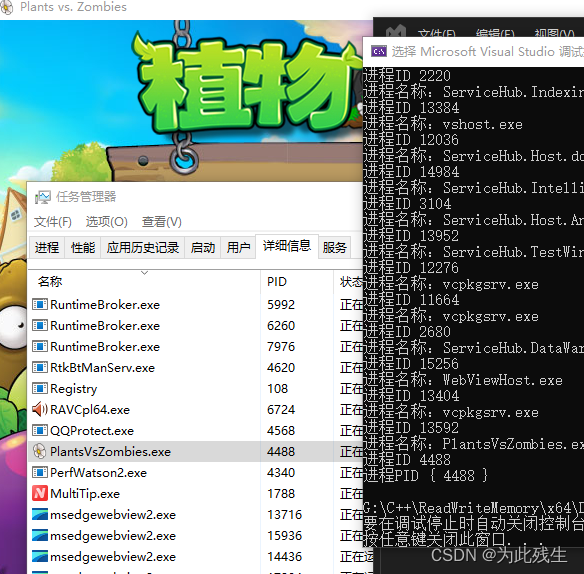
Task: Click the console line 进程ID 13592
Action: point(411,428)
